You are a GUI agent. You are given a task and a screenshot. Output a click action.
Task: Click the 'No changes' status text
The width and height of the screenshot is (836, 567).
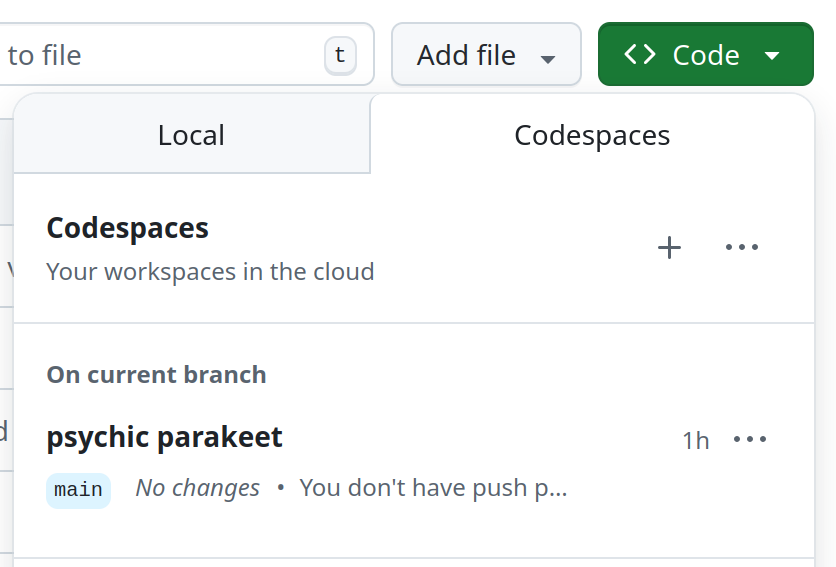tap(198, 488)
